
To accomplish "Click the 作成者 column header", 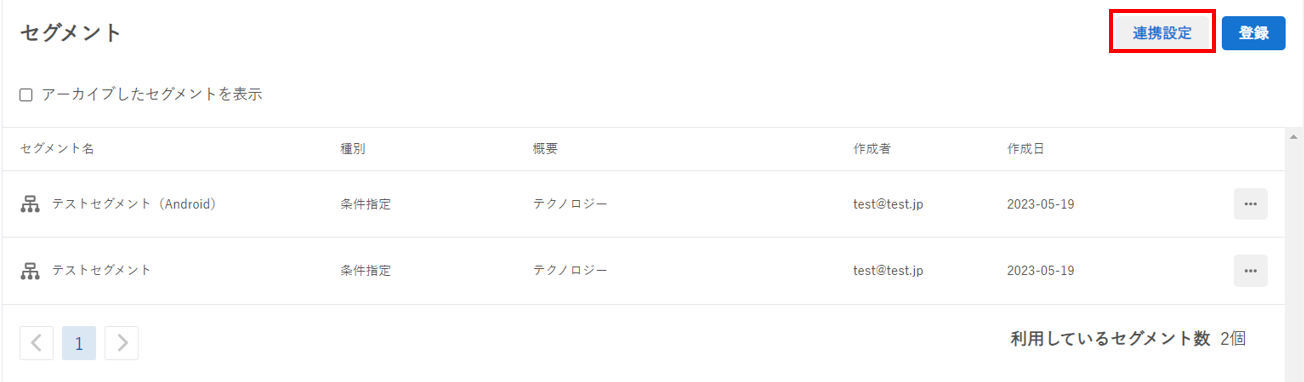I will 872,149.
